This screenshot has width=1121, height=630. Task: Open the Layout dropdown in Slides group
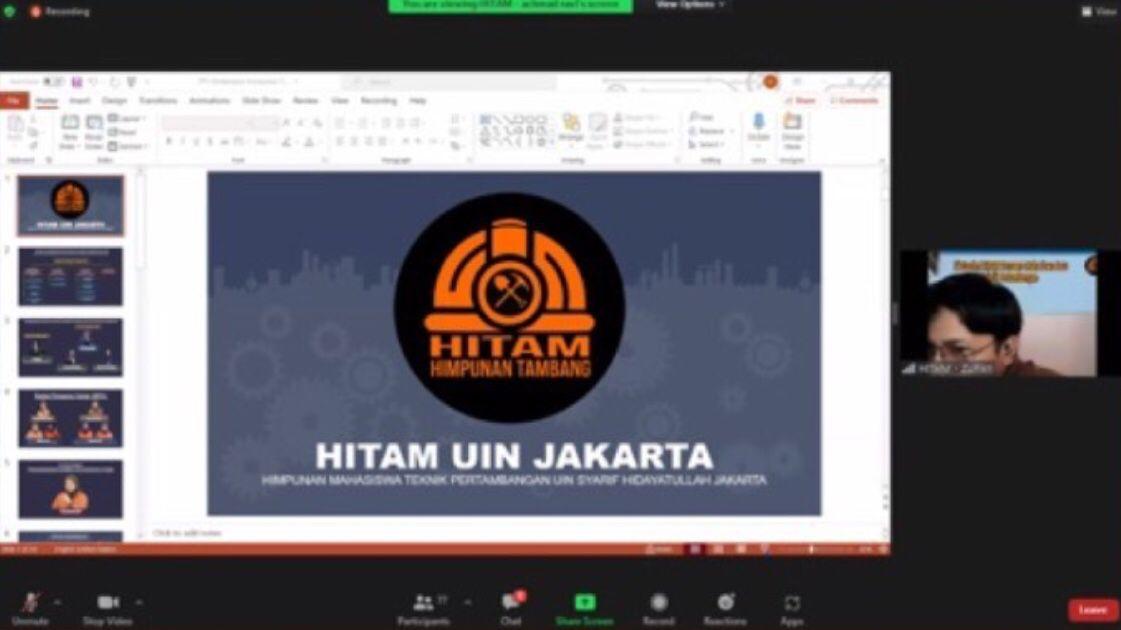[x=127, y=119]
